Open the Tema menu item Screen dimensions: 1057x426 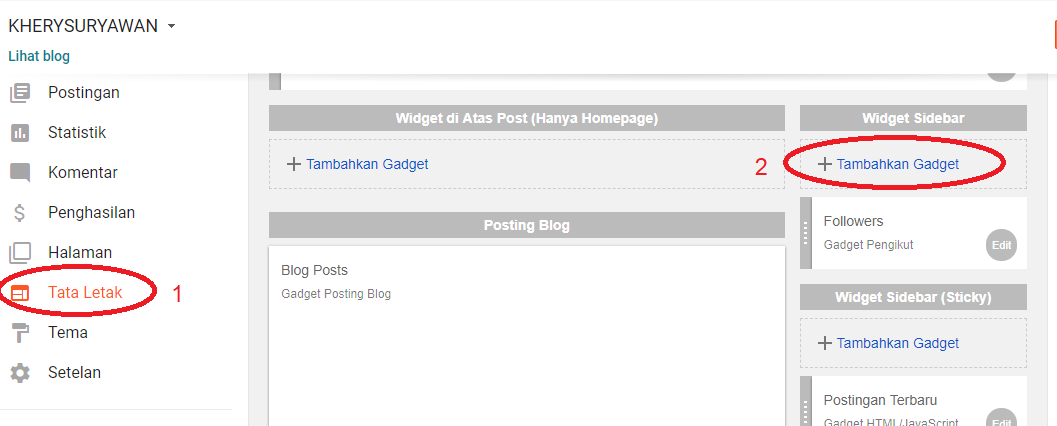[x=67, y=333]
